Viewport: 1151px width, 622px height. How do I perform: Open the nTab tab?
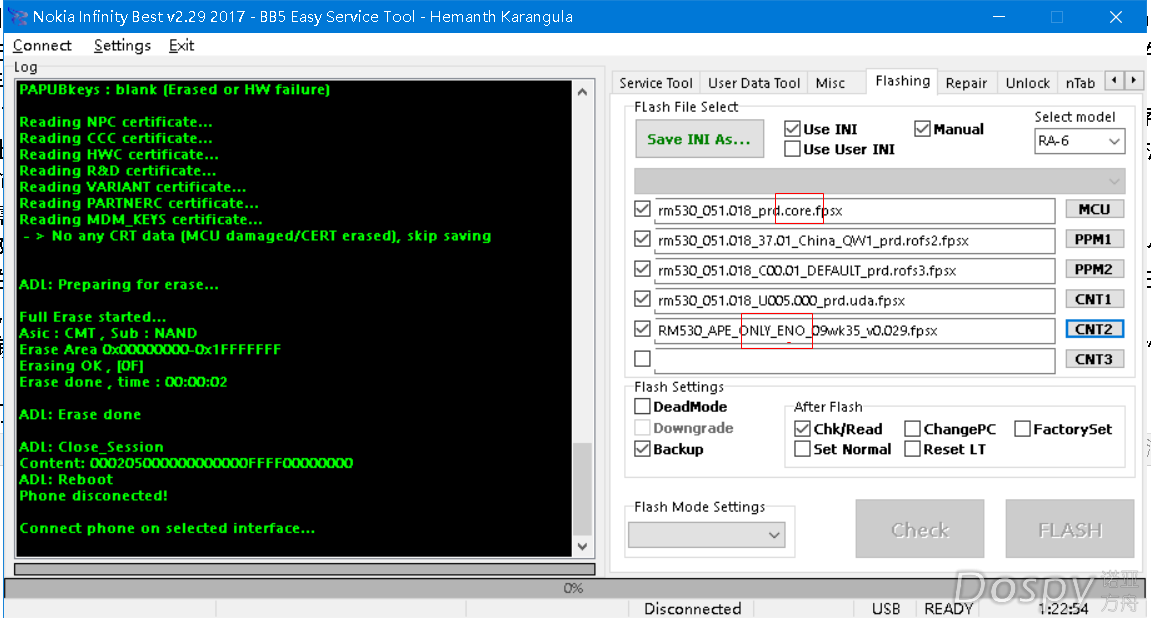click(x=1080, y=83)
